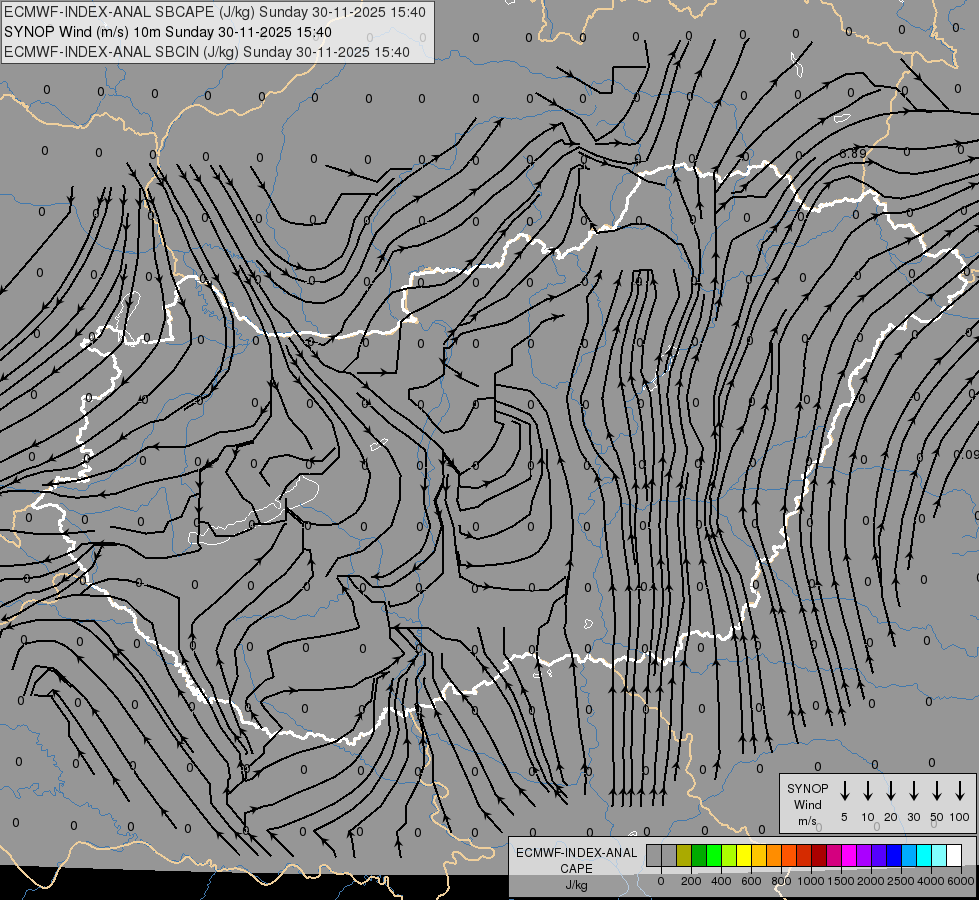Click the '6.89' value on the map
Image resolution: width=979 pixels, height=900 pixels.
(853, 153)
